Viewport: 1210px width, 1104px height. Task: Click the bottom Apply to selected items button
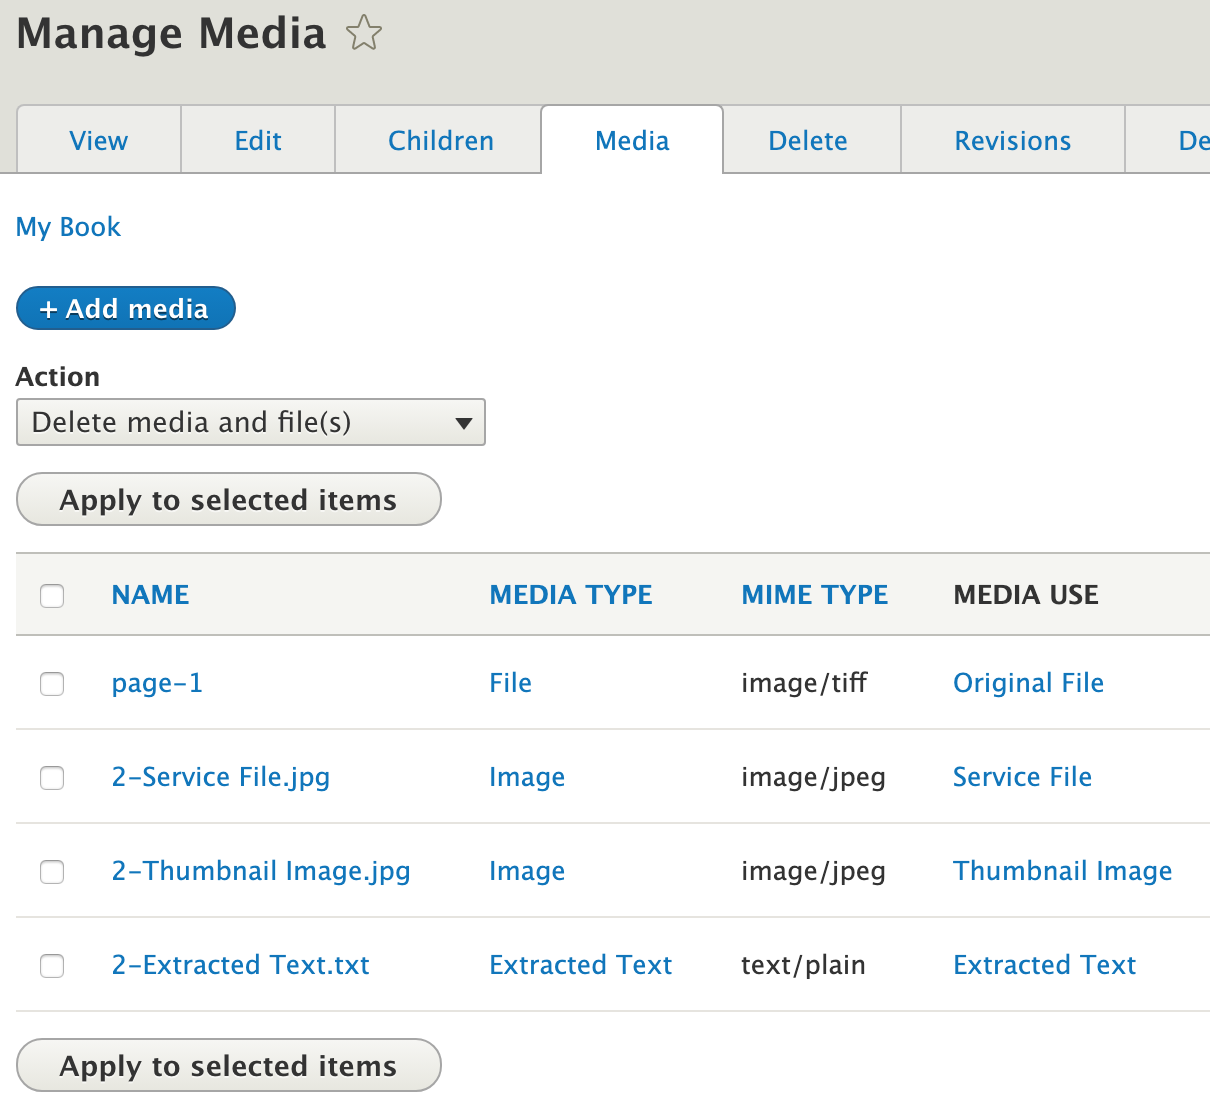(x=228, y=1065)
